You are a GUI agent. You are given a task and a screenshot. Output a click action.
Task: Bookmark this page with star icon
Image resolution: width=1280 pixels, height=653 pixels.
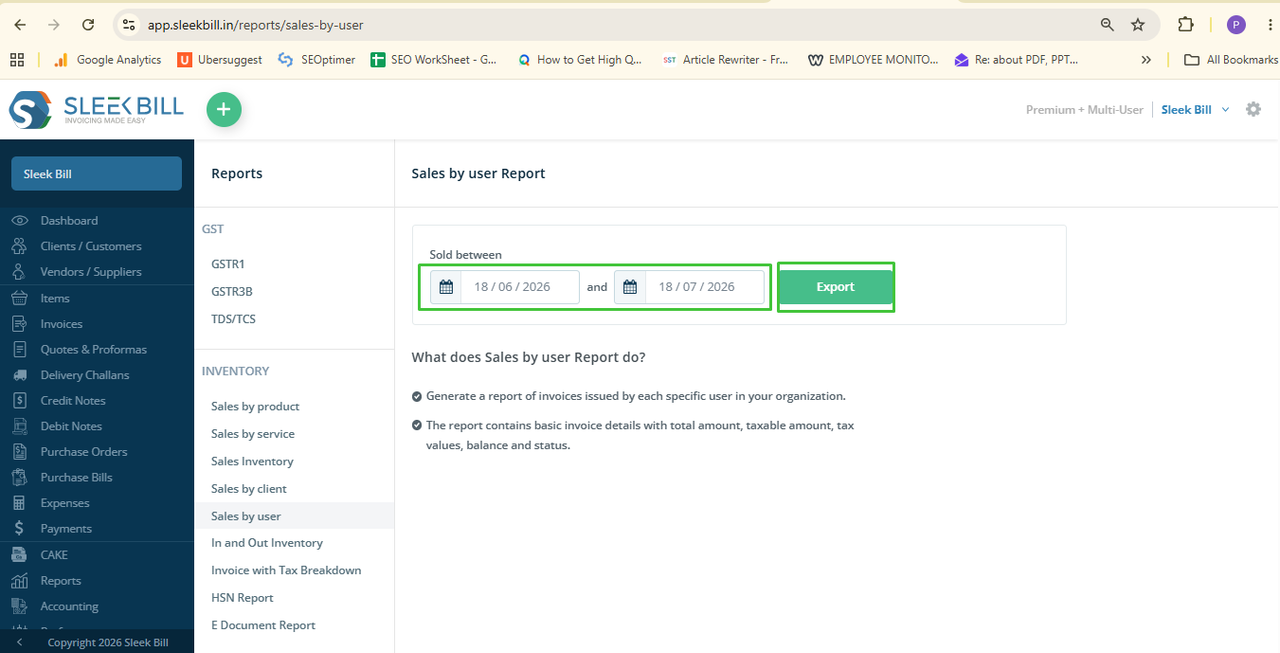[1137, 25]
